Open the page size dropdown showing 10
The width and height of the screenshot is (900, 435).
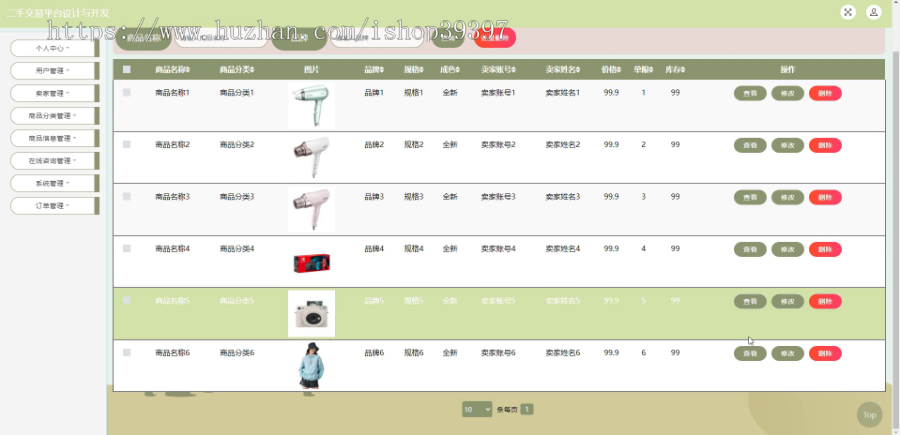click(x=477, y=409)
